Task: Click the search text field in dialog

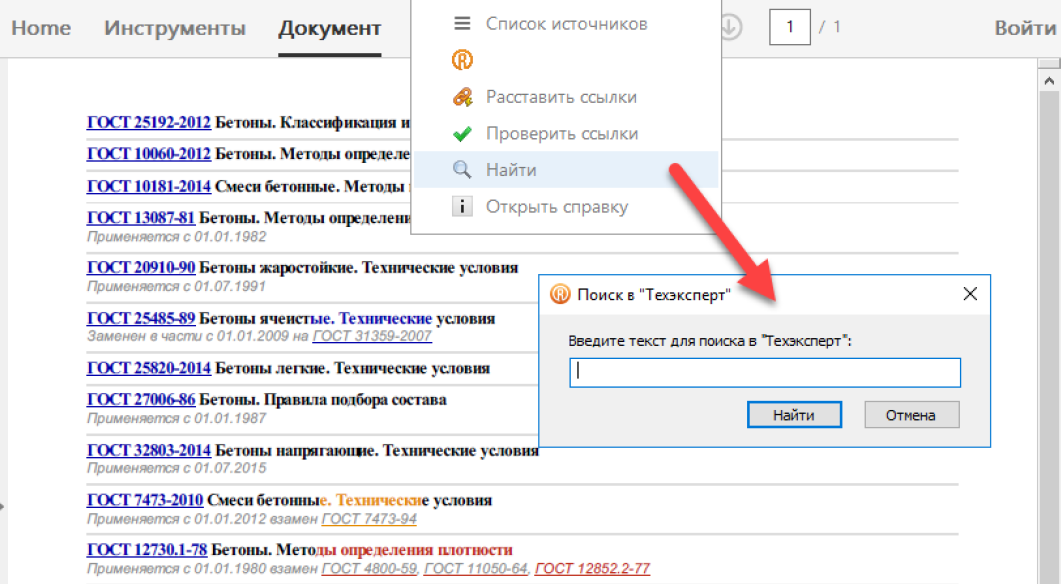Action: (x=765, y=373)
